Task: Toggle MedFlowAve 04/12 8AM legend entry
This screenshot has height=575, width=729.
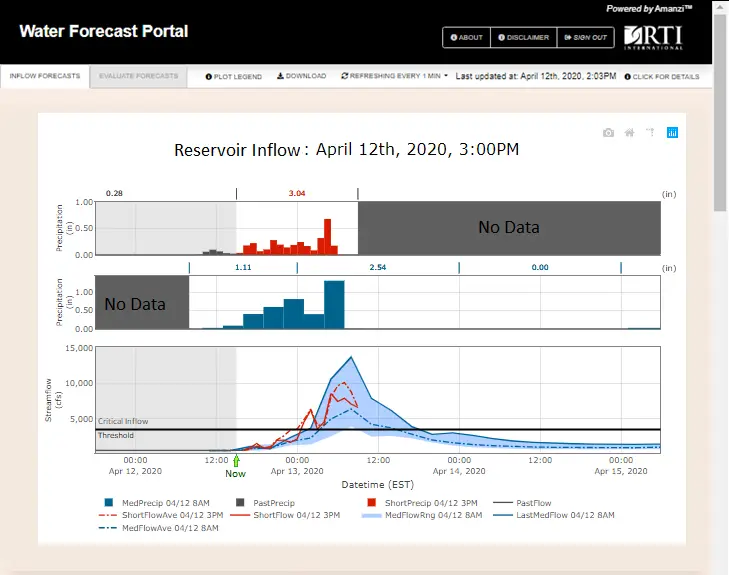Action: point(159,528)
